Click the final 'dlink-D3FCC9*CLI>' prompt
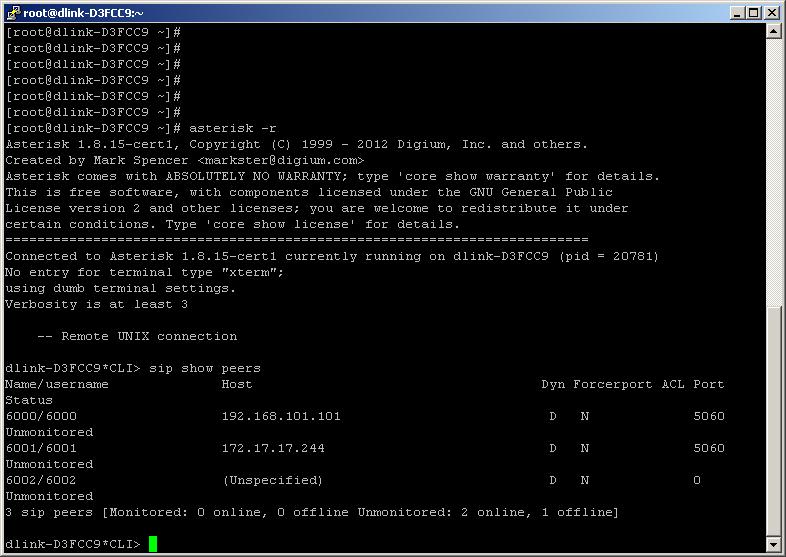 point(73,544)
